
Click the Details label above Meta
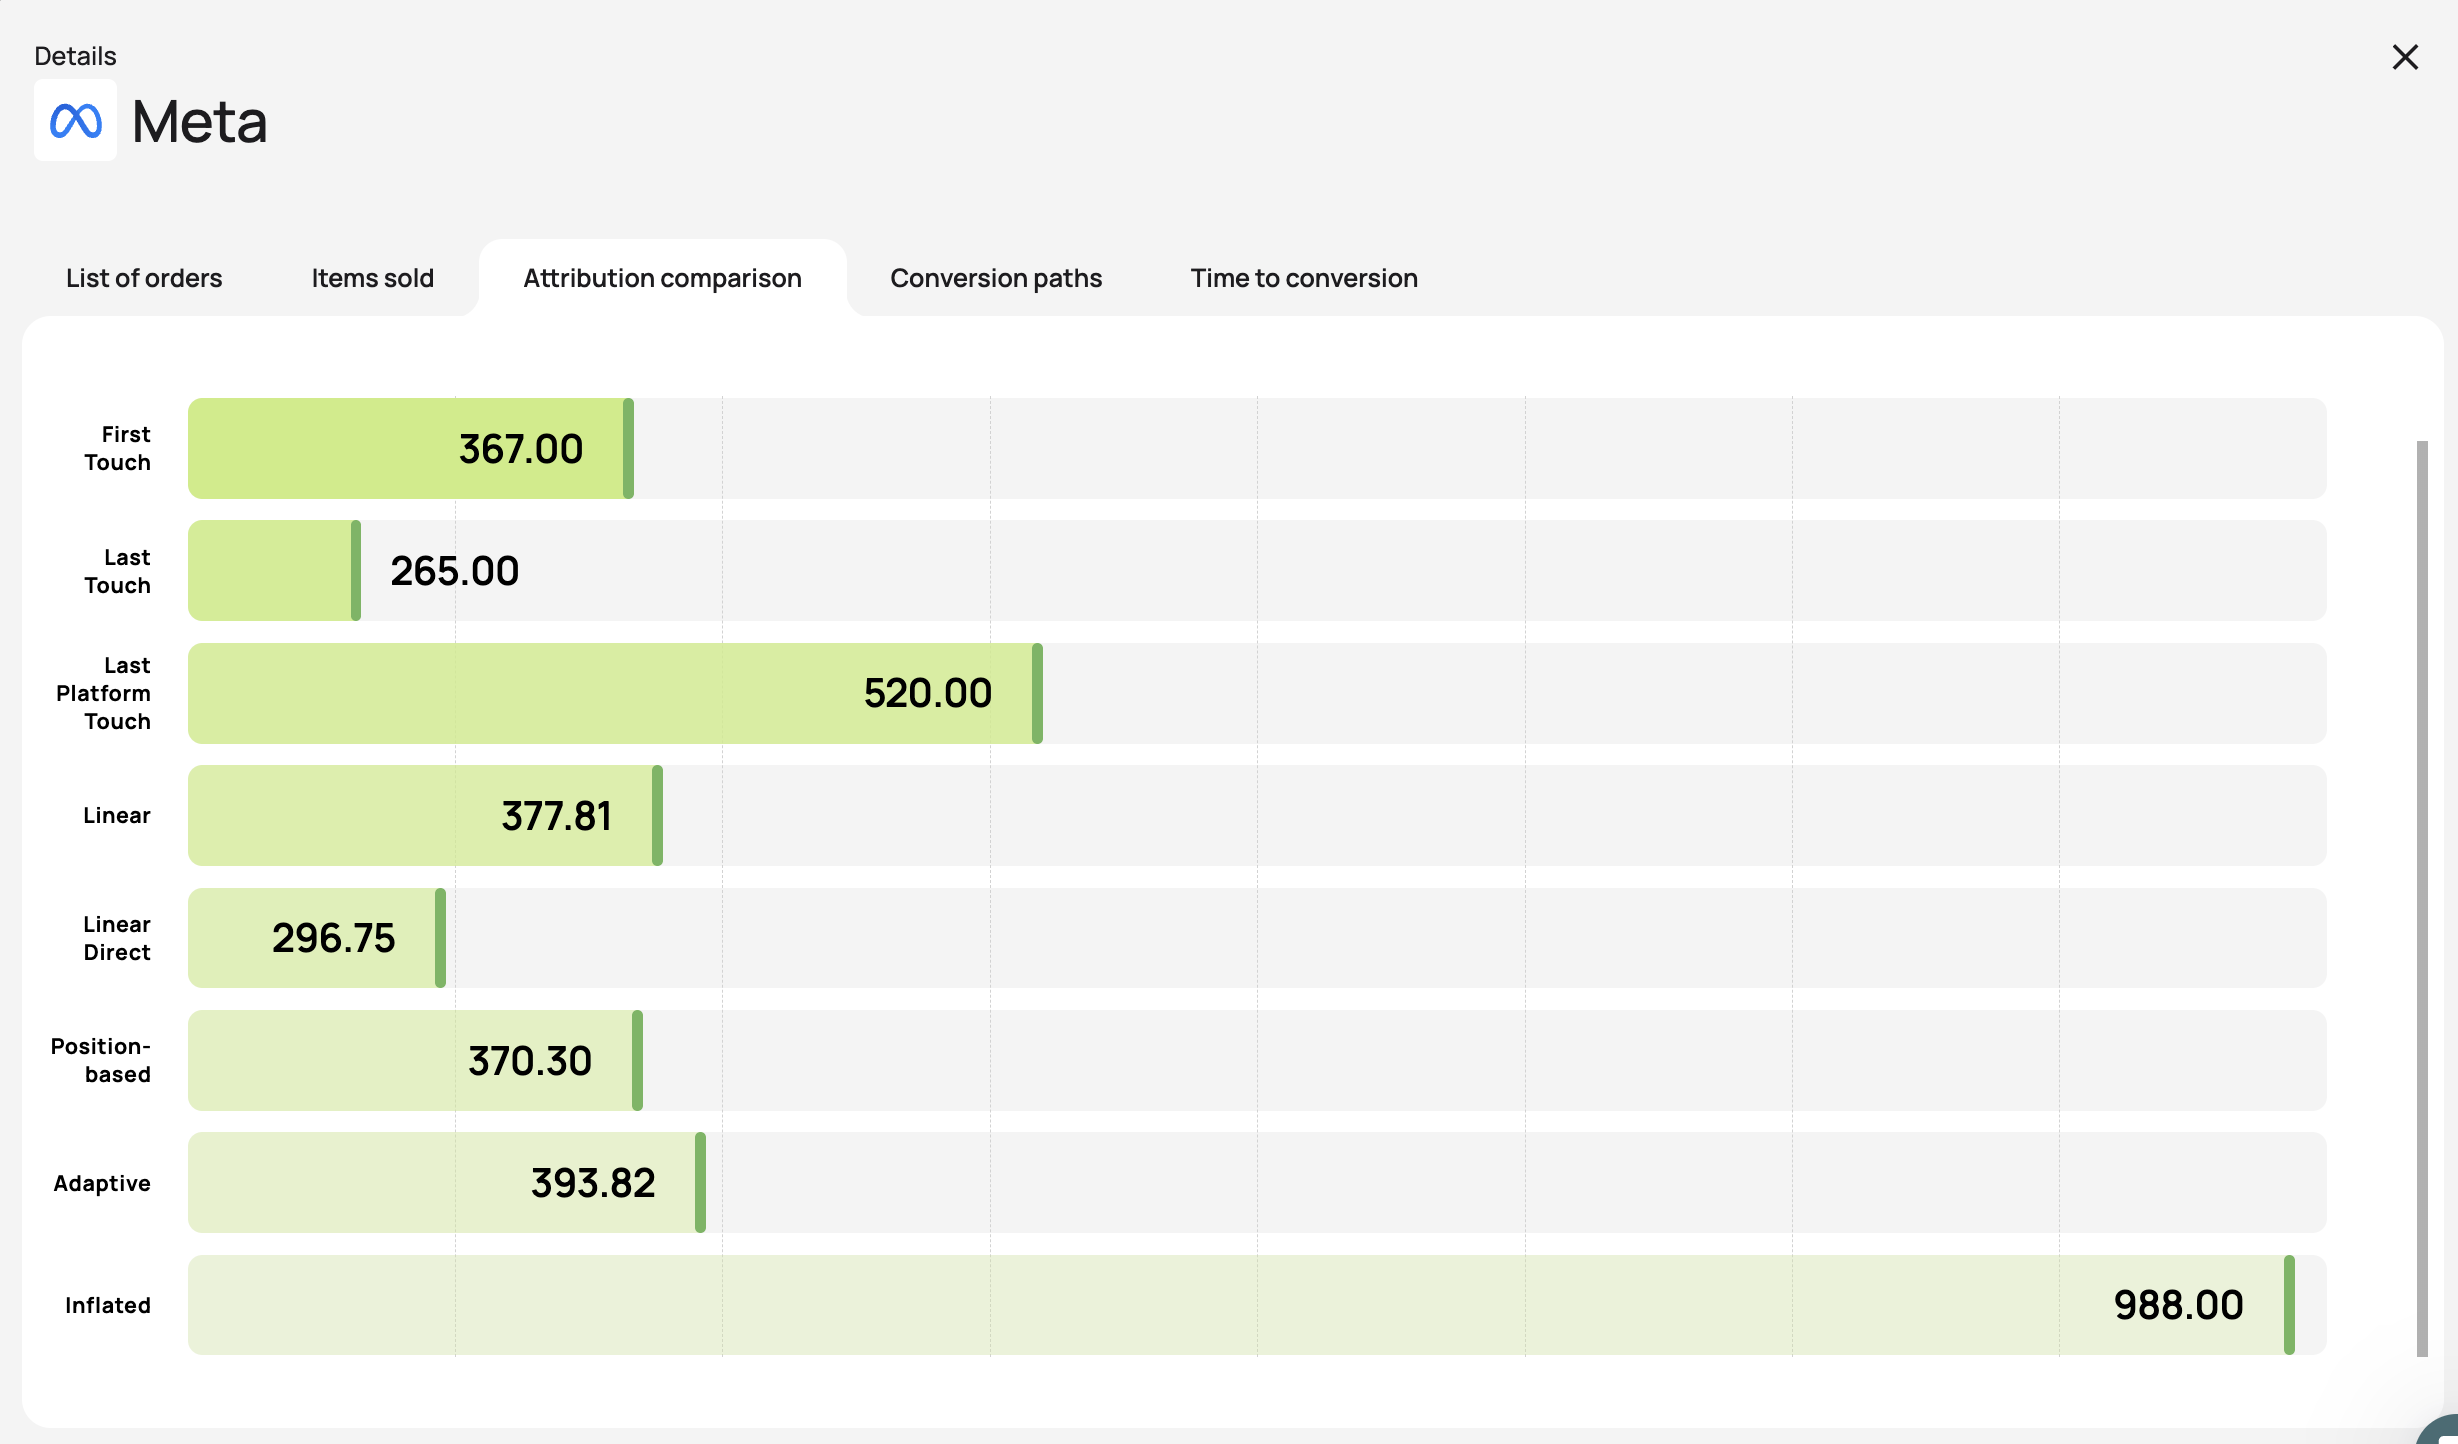(75, 56)
